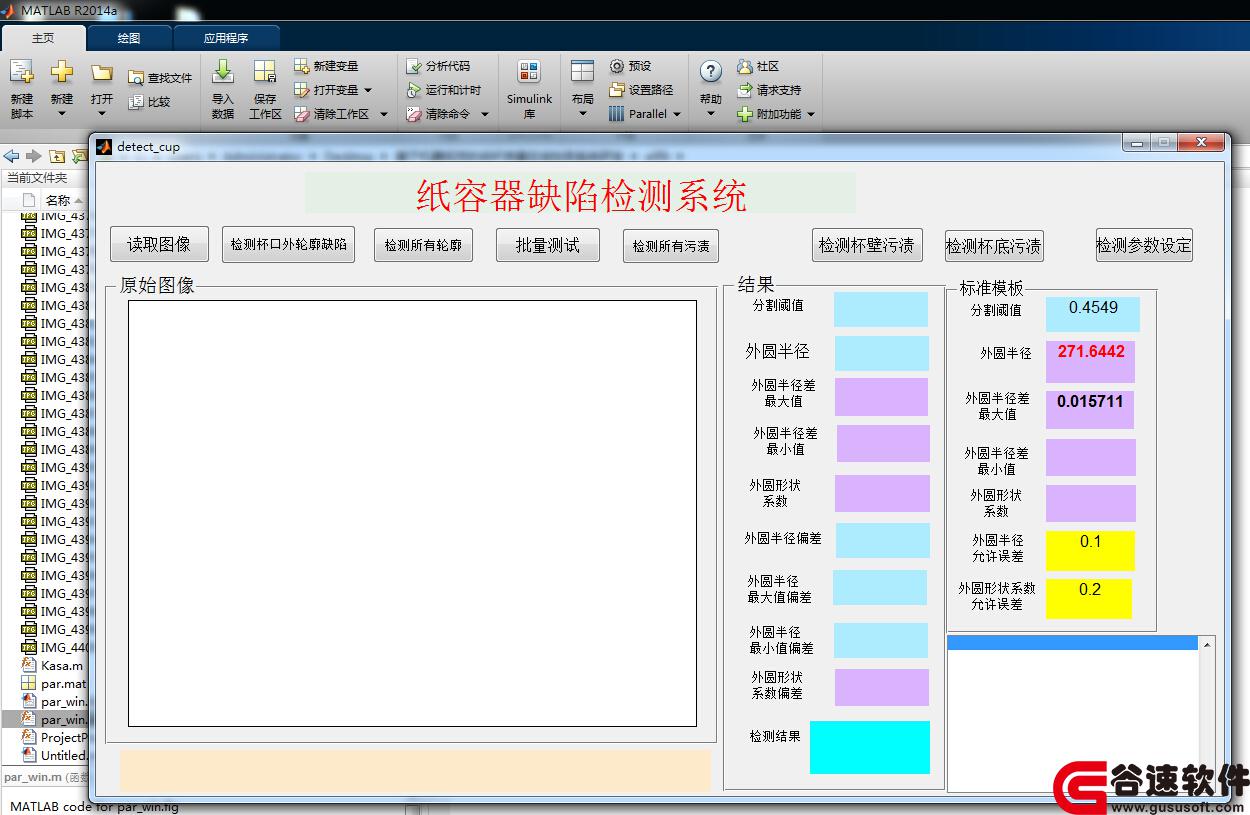Open the Simulink 库 library icon
The height and width of the screenshot is (815, 1250).
[x=529, y=72]
